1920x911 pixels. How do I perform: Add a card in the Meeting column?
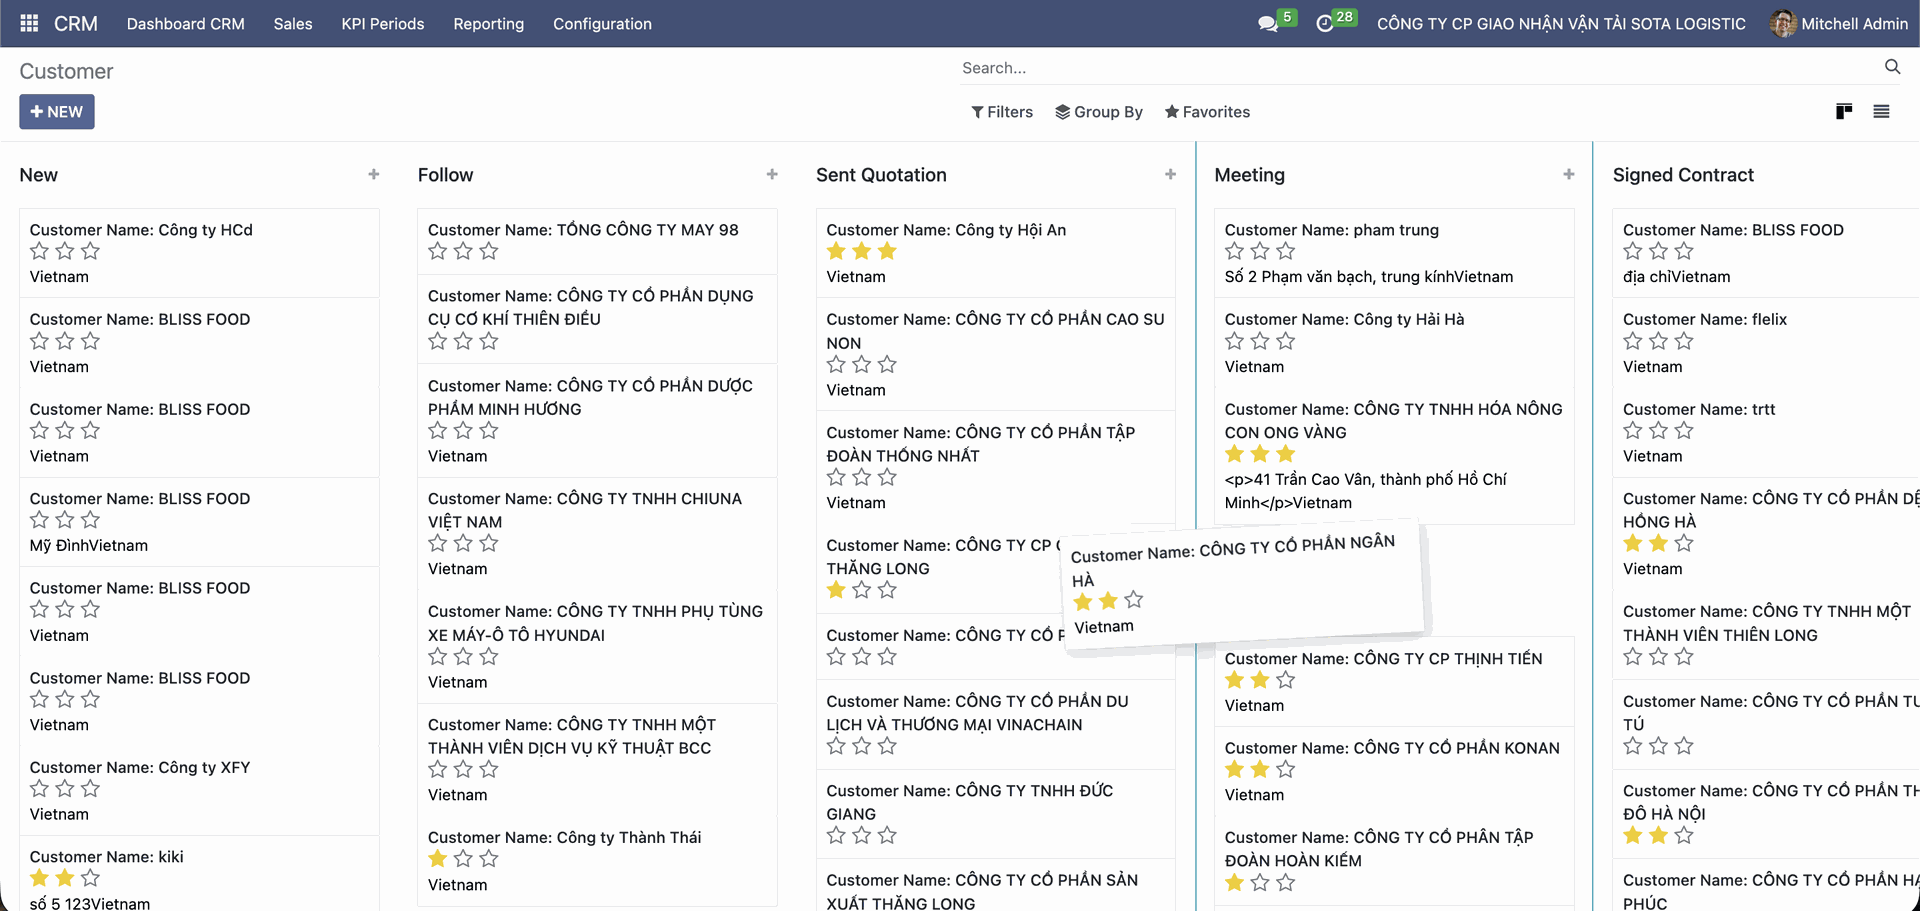[x=1568, y=175]
